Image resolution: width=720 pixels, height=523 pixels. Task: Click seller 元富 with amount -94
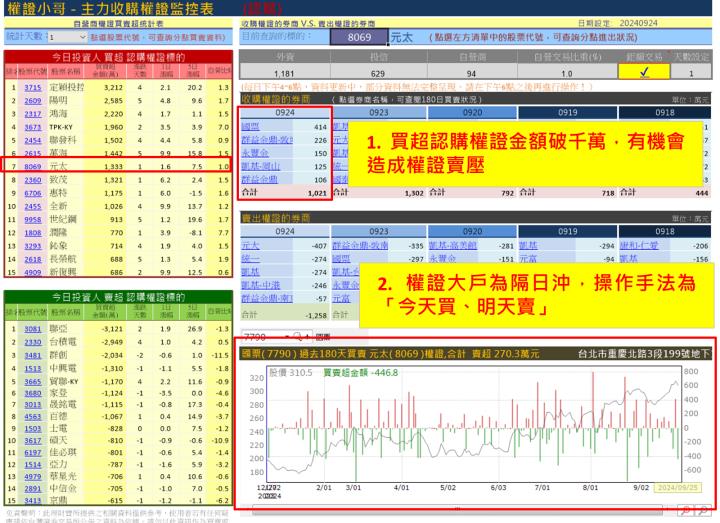529,259
